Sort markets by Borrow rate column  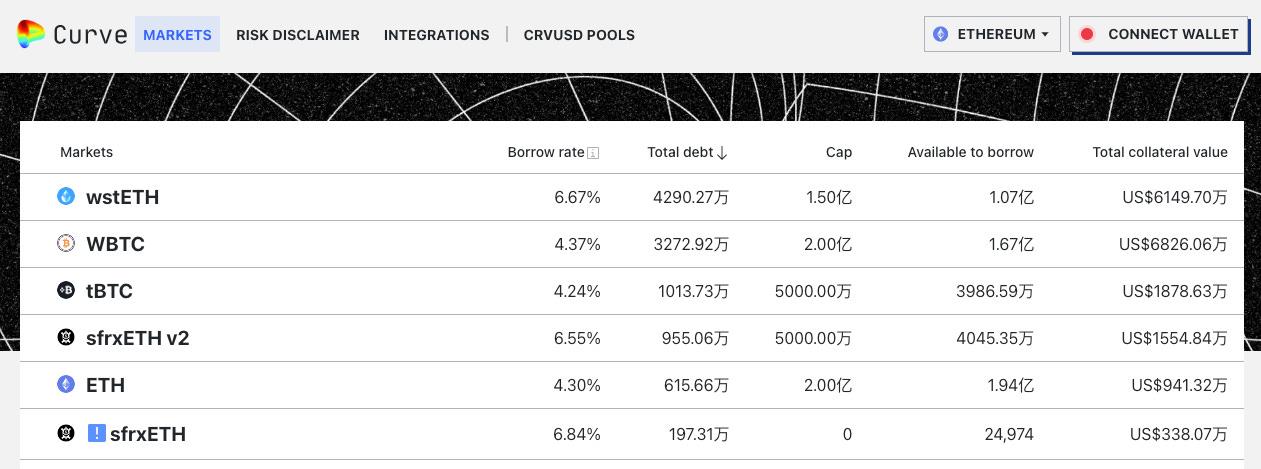[x=545, y=152]
